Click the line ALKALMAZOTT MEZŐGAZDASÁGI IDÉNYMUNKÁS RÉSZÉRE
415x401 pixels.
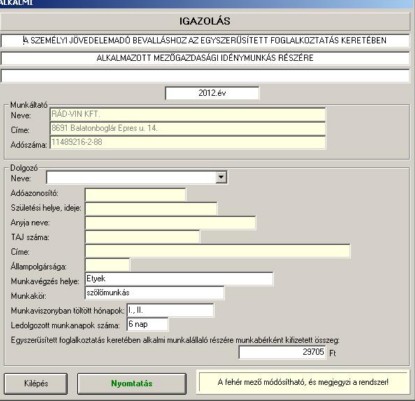click(x=205, y=58)
